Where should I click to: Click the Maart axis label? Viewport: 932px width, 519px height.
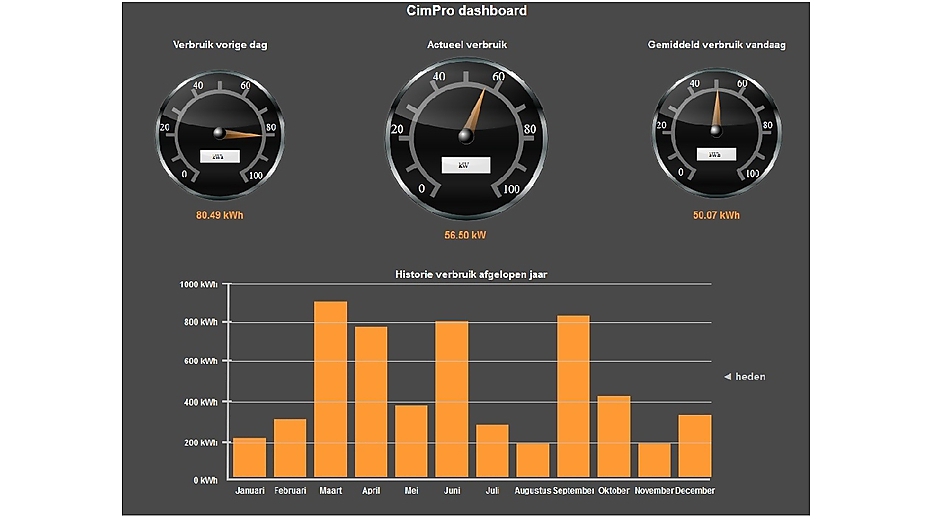tap(330, 491)
